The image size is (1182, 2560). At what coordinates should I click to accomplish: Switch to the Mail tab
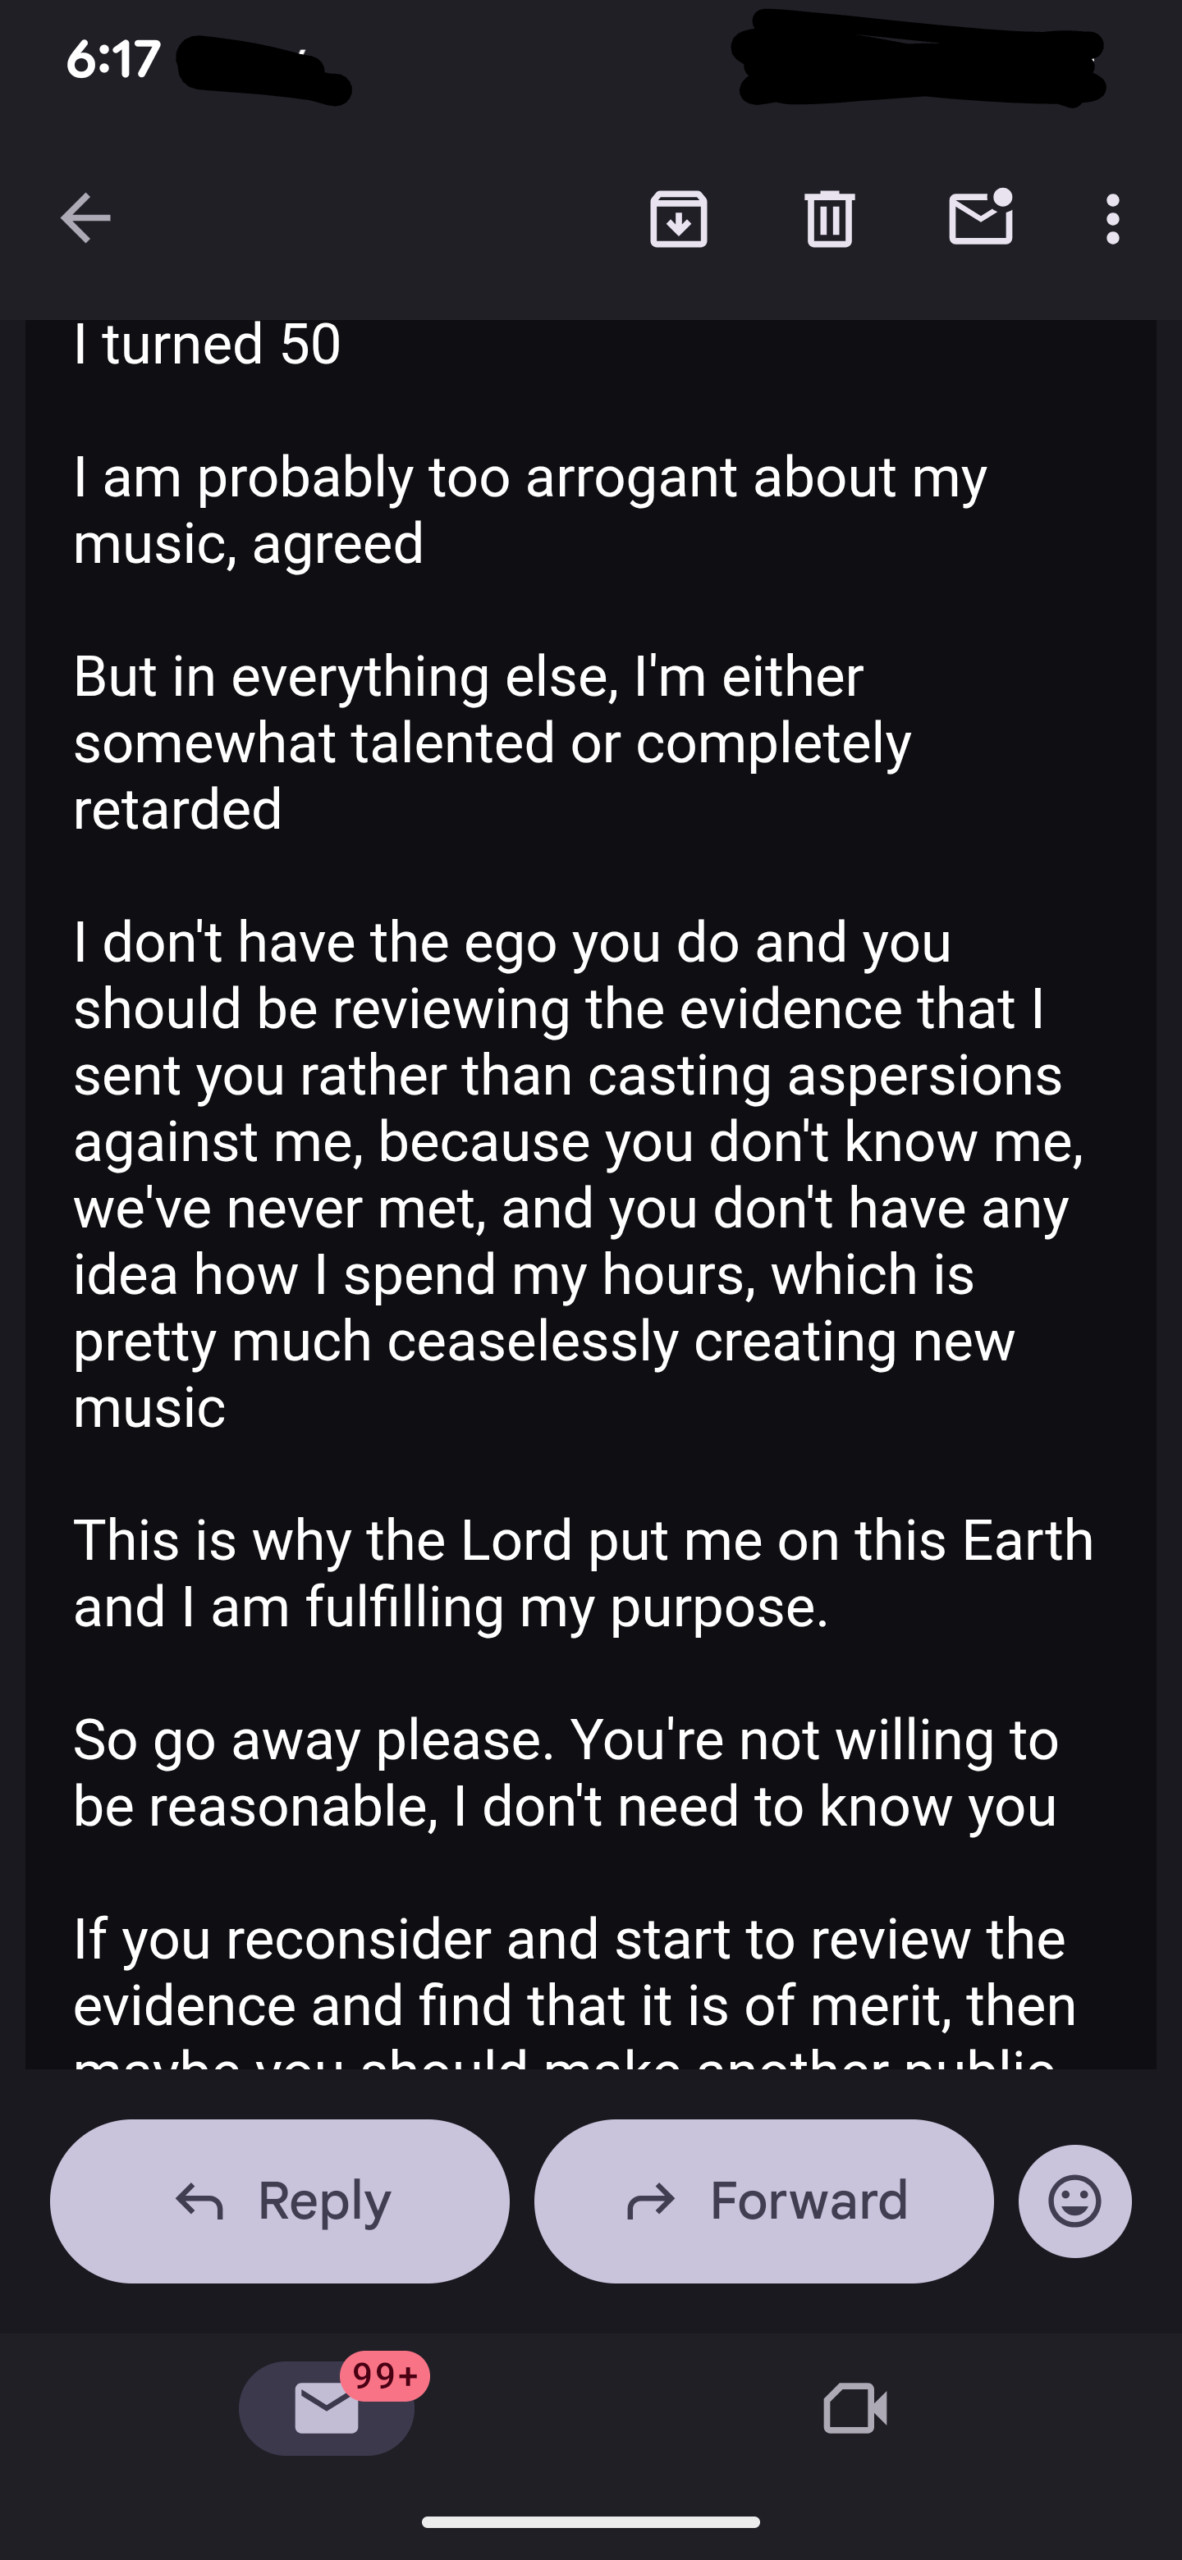pos(326,2408)
